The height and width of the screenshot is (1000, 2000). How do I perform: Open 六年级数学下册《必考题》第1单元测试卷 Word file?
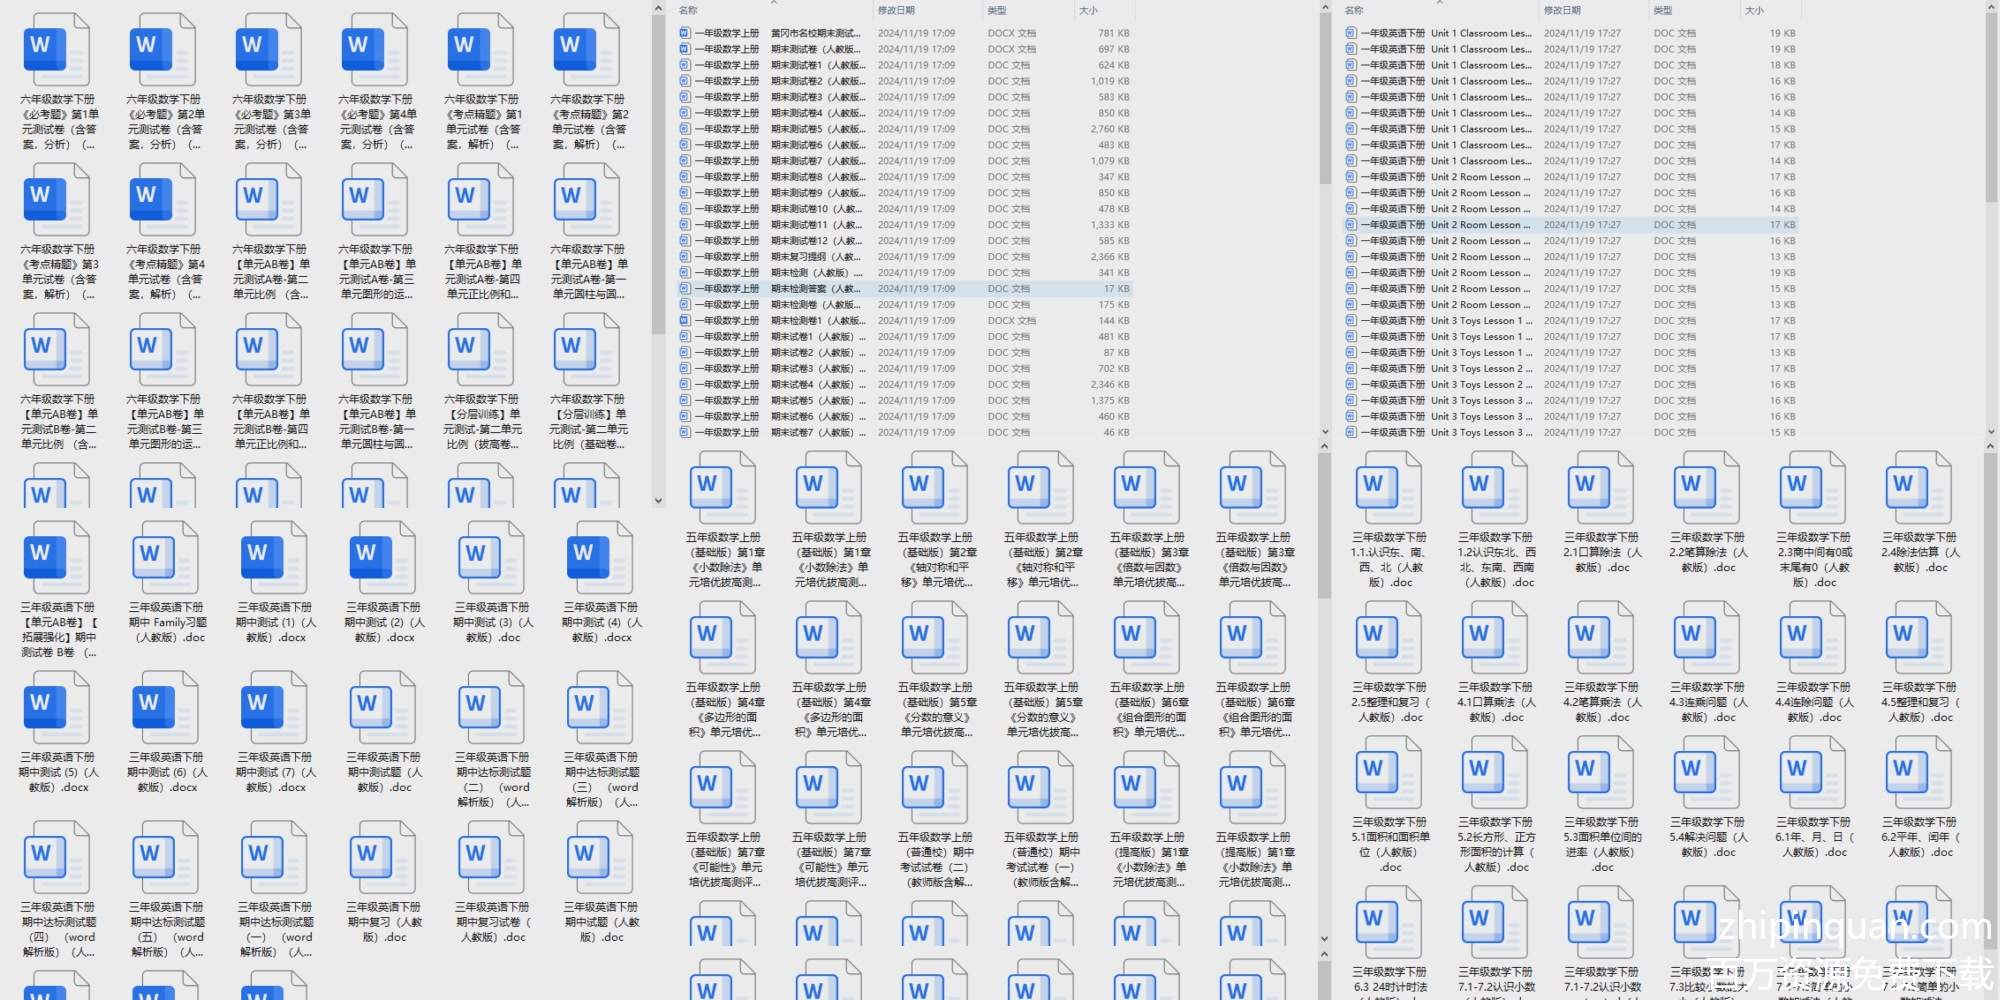[x=57, y=50]
